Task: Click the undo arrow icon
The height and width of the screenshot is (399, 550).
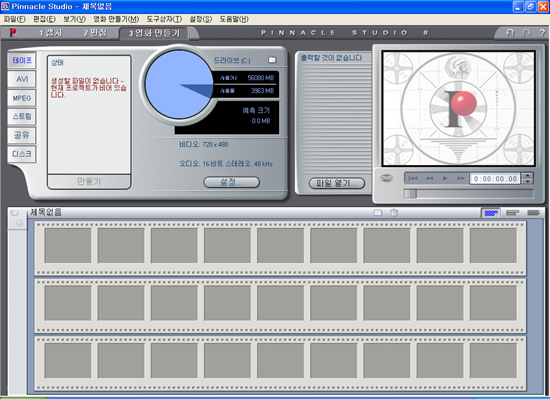Action: (510, 33)
